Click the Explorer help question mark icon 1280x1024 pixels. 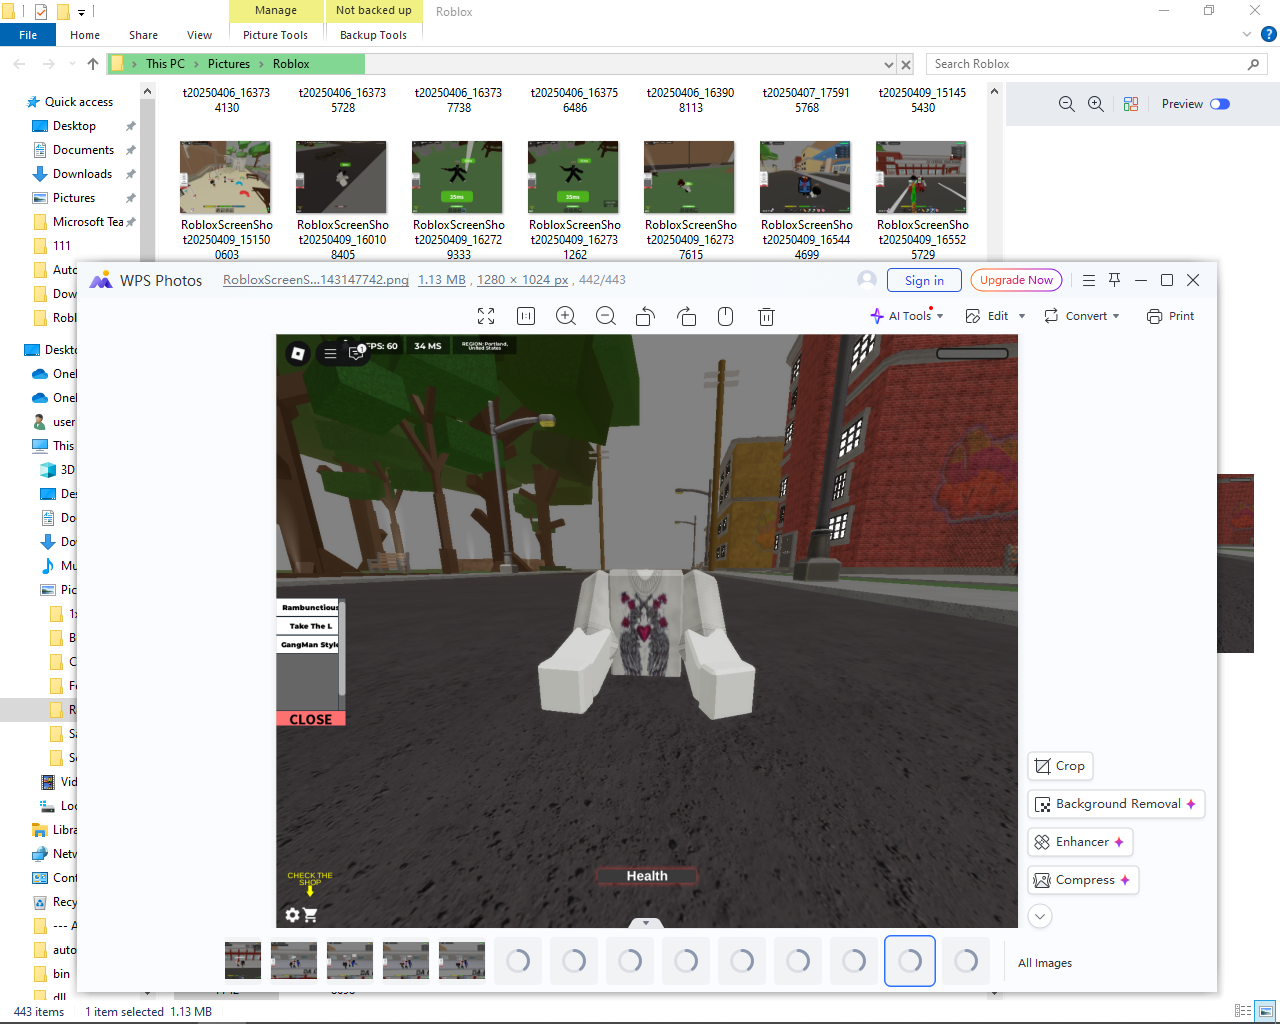coord(1269,34)
